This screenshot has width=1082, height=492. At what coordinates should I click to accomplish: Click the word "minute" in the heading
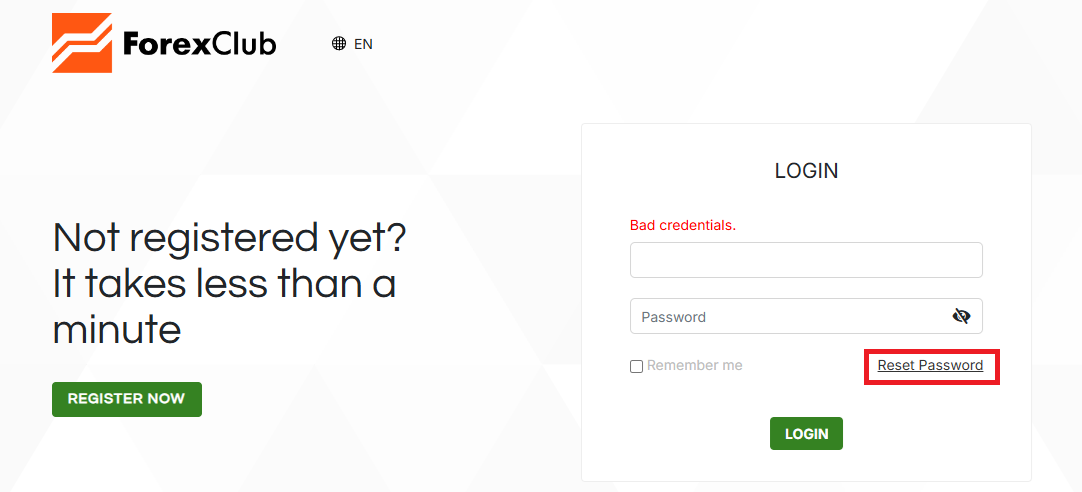coord(117,330)
